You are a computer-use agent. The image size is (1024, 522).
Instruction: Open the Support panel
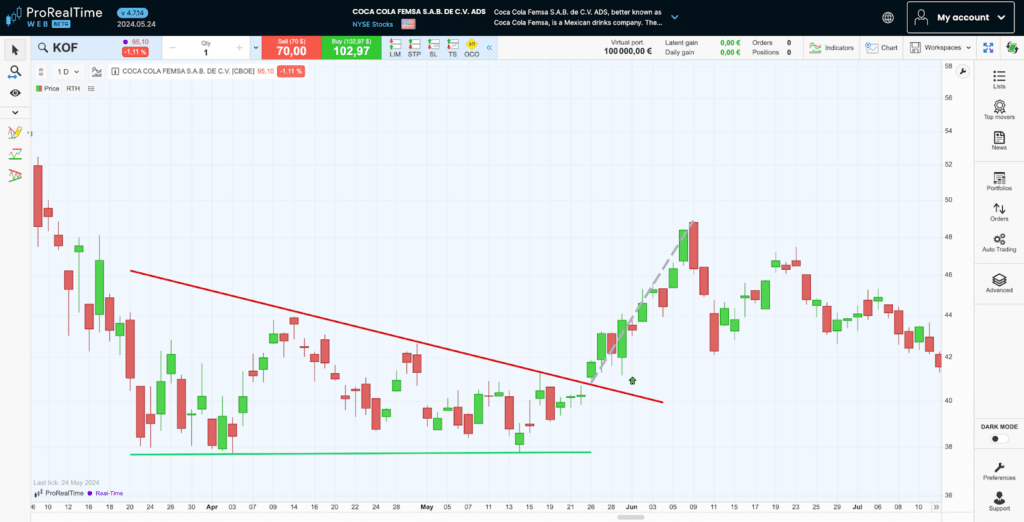pyautogui.click(x=999, y=502)
